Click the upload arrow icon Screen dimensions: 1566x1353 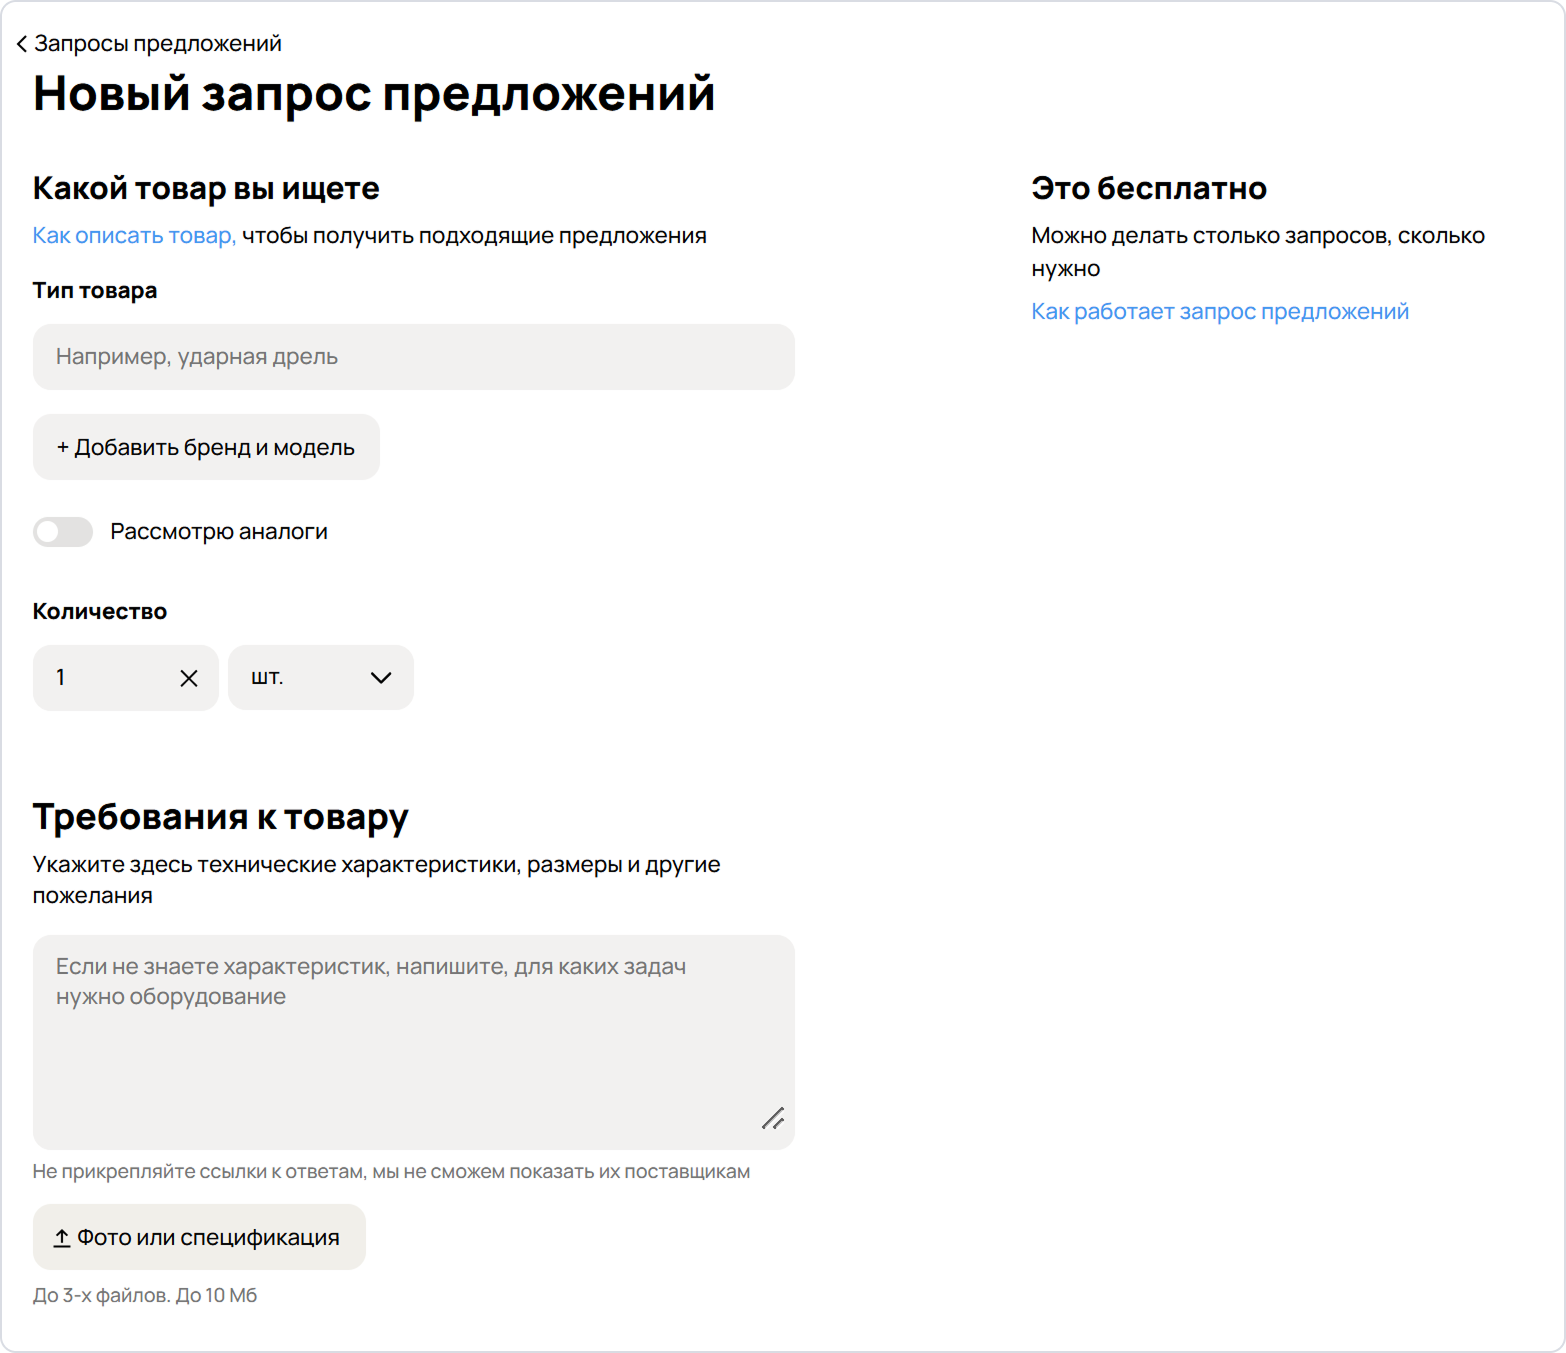tap(61, 1238)
